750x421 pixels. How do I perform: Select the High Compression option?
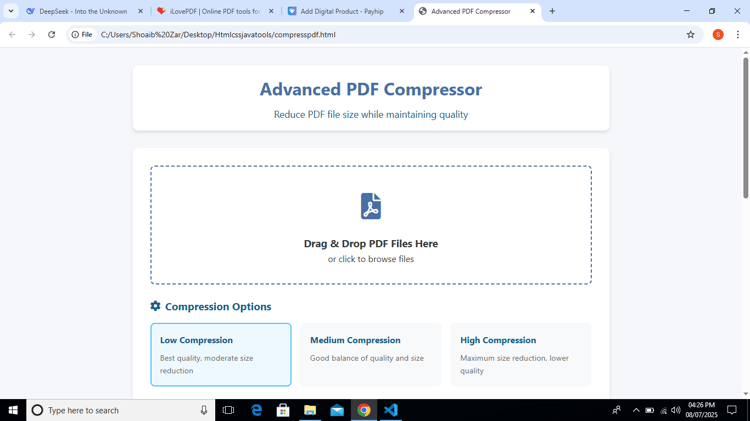click(x=521, y=355)
